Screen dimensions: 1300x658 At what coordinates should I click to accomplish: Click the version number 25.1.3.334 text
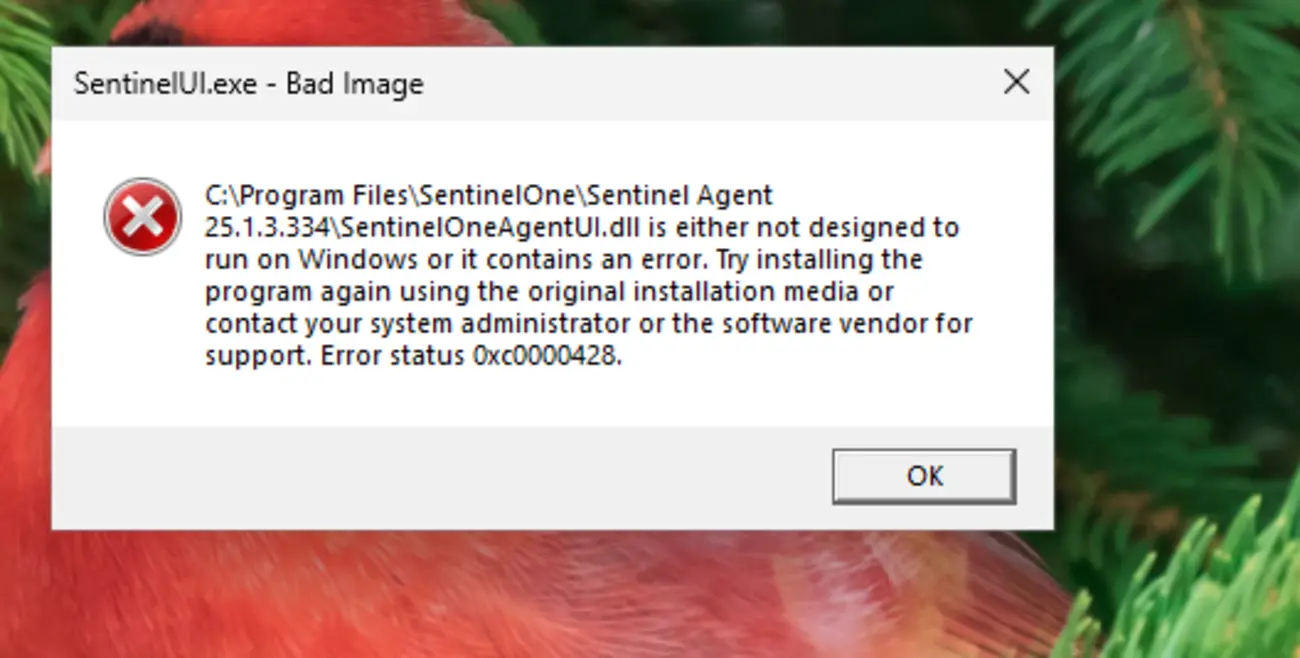(268, 227)
